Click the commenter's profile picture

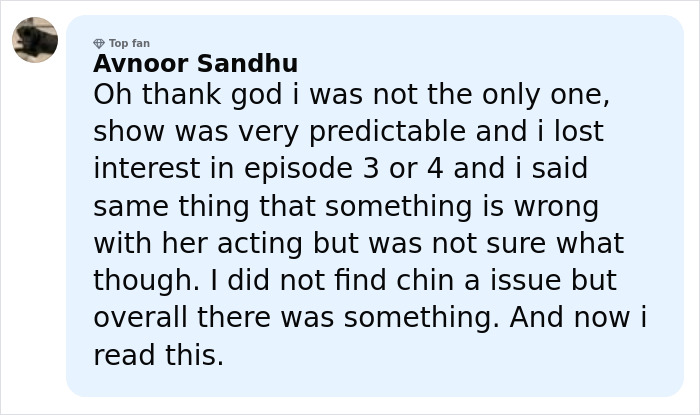click(x=35, y=40)
